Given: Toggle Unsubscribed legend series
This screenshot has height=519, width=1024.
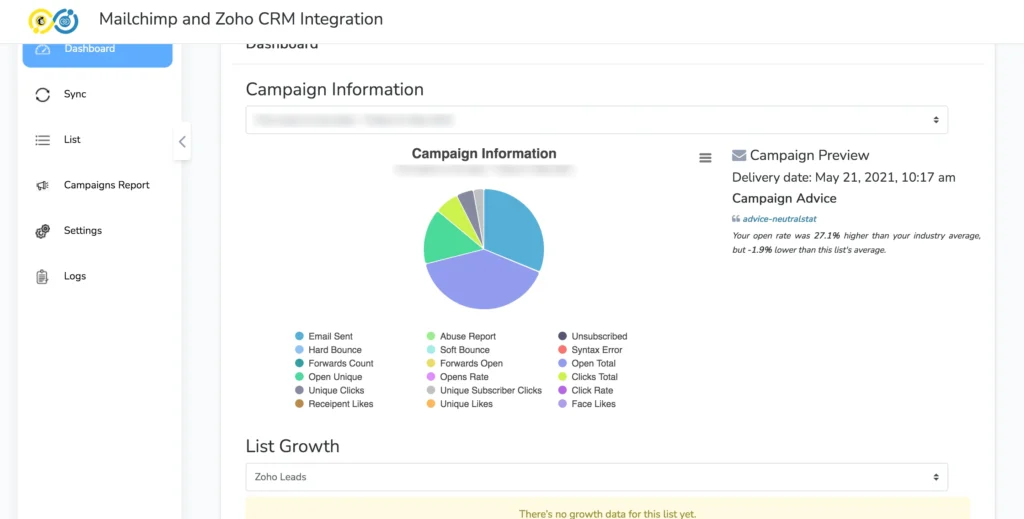Looking at the screenshot, I should (x=593, y=336).
